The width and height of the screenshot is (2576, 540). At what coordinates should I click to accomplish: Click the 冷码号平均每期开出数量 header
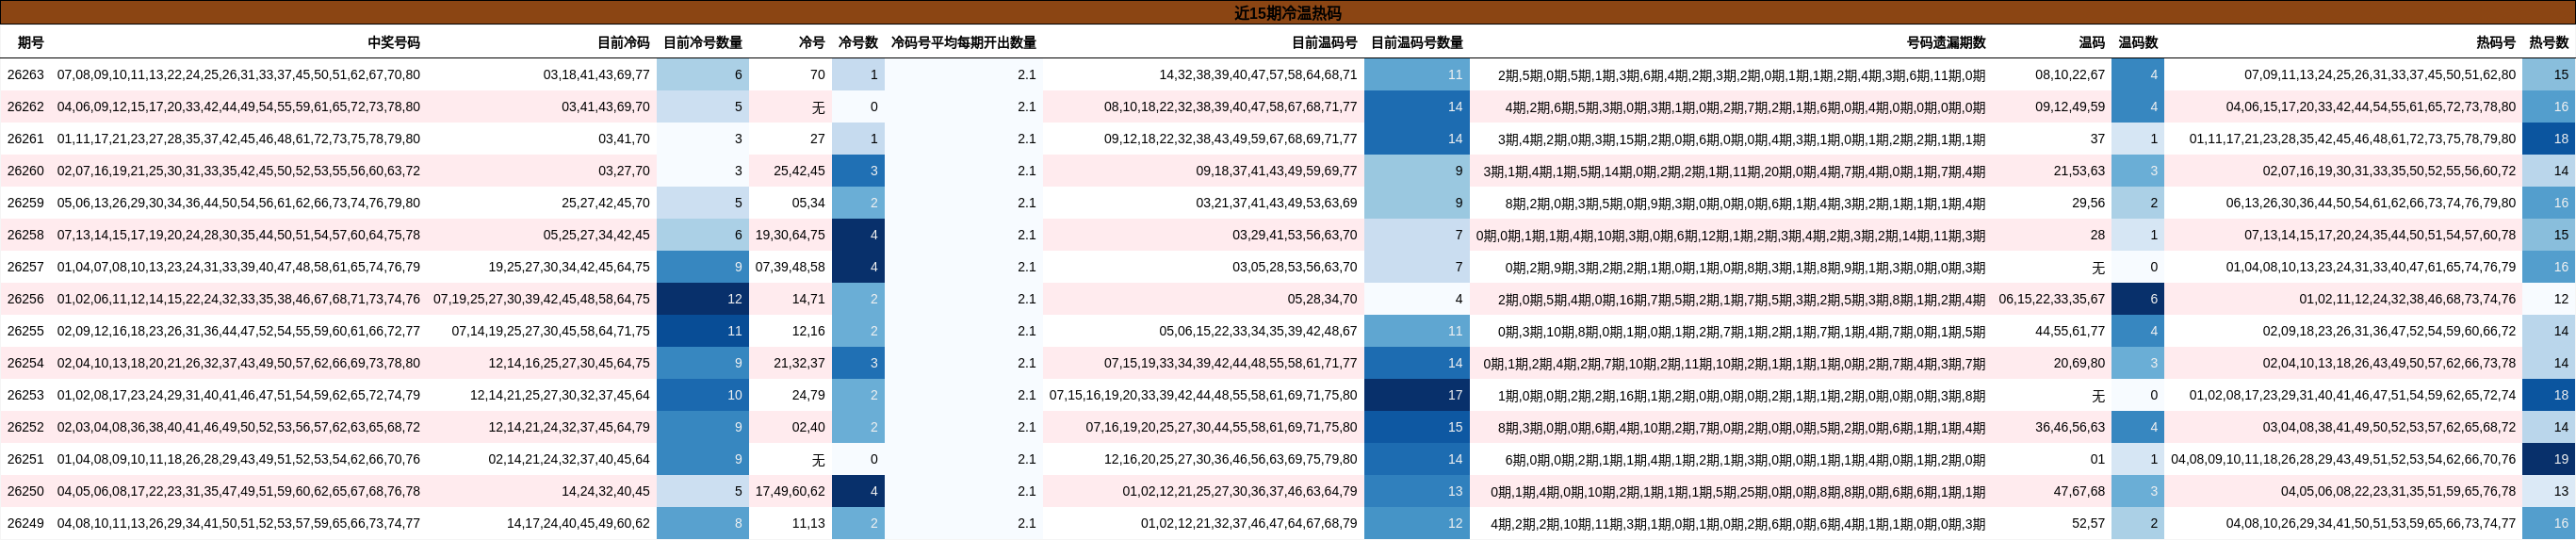[963, 42]
